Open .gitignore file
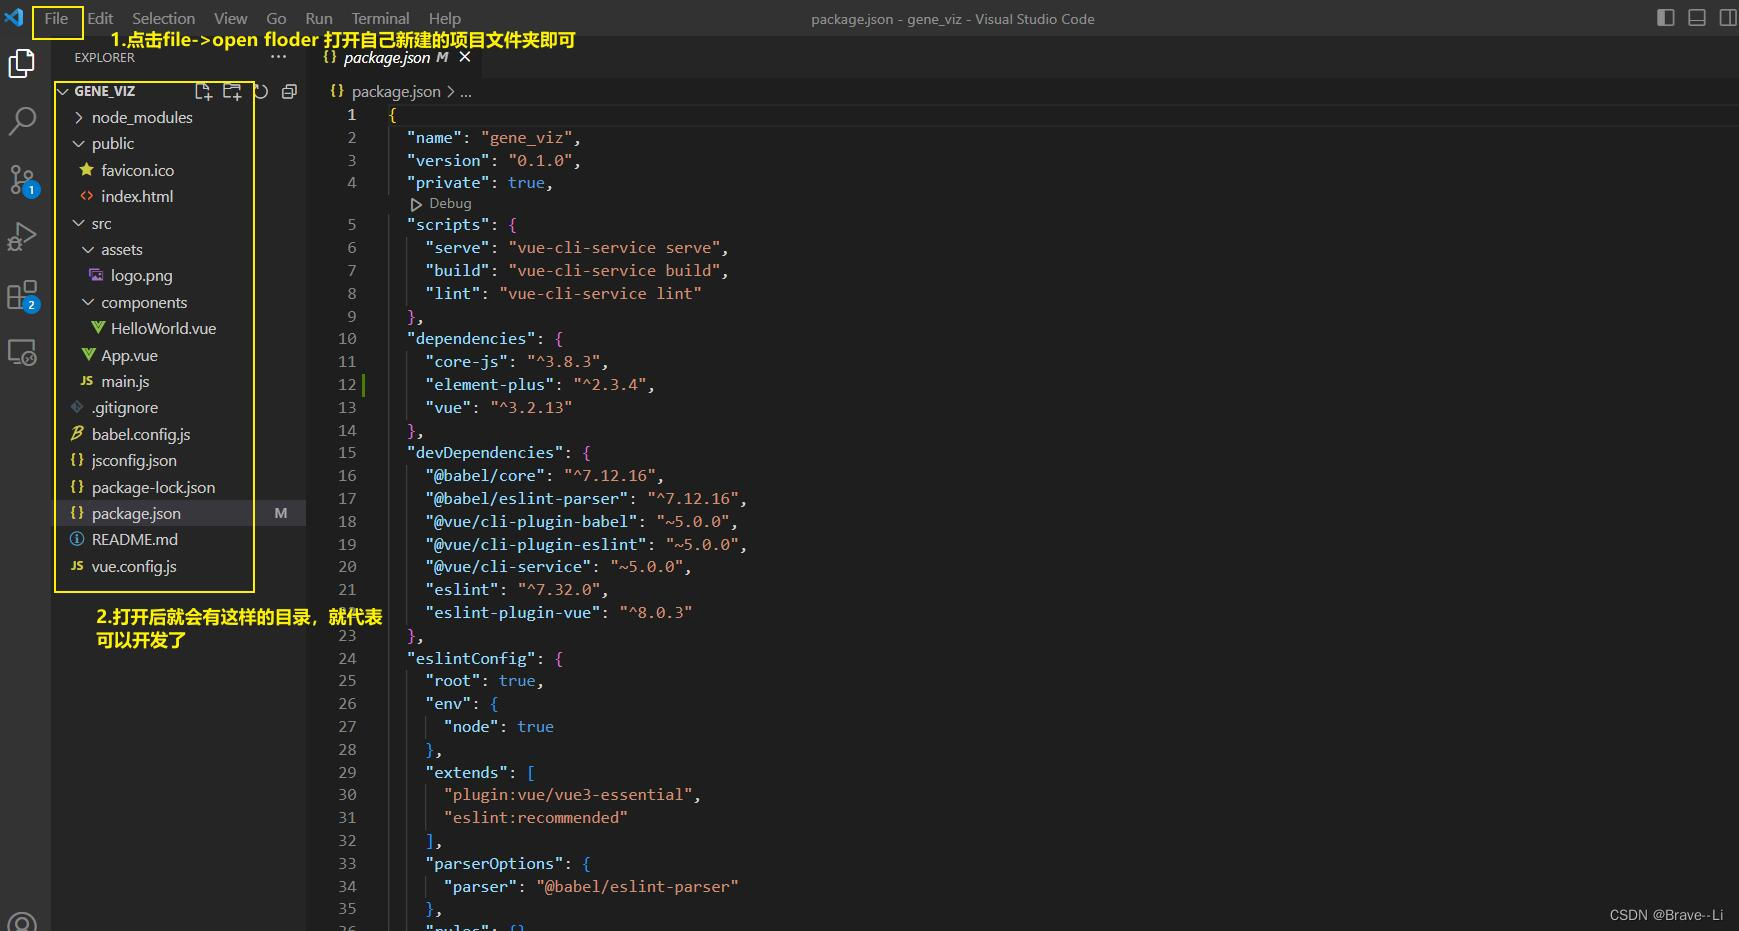The image size is (1739, 931). point(125,408)
